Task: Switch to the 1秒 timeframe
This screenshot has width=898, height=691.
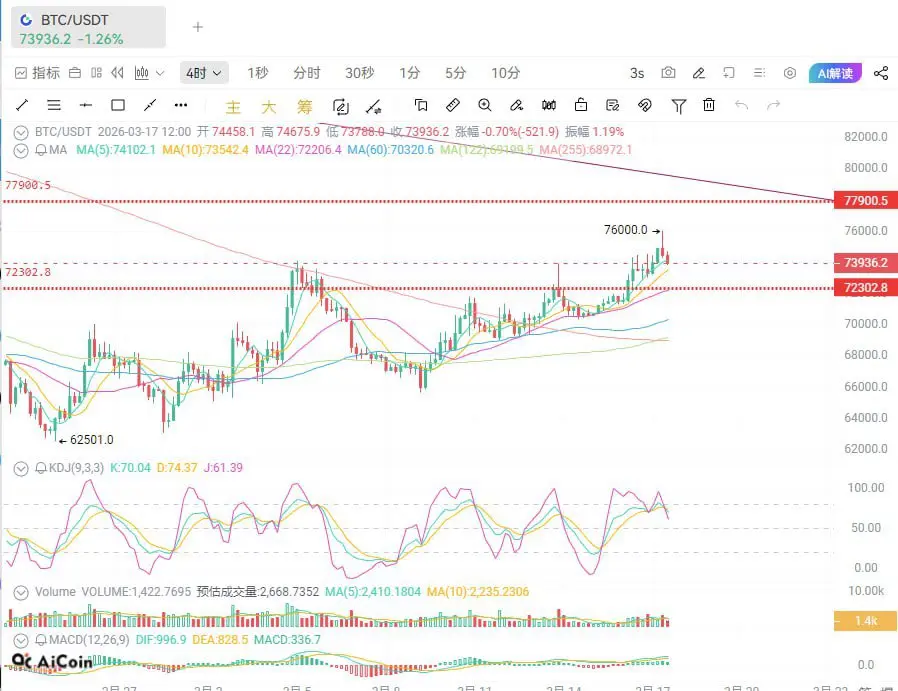Action: tap(258, 73)
